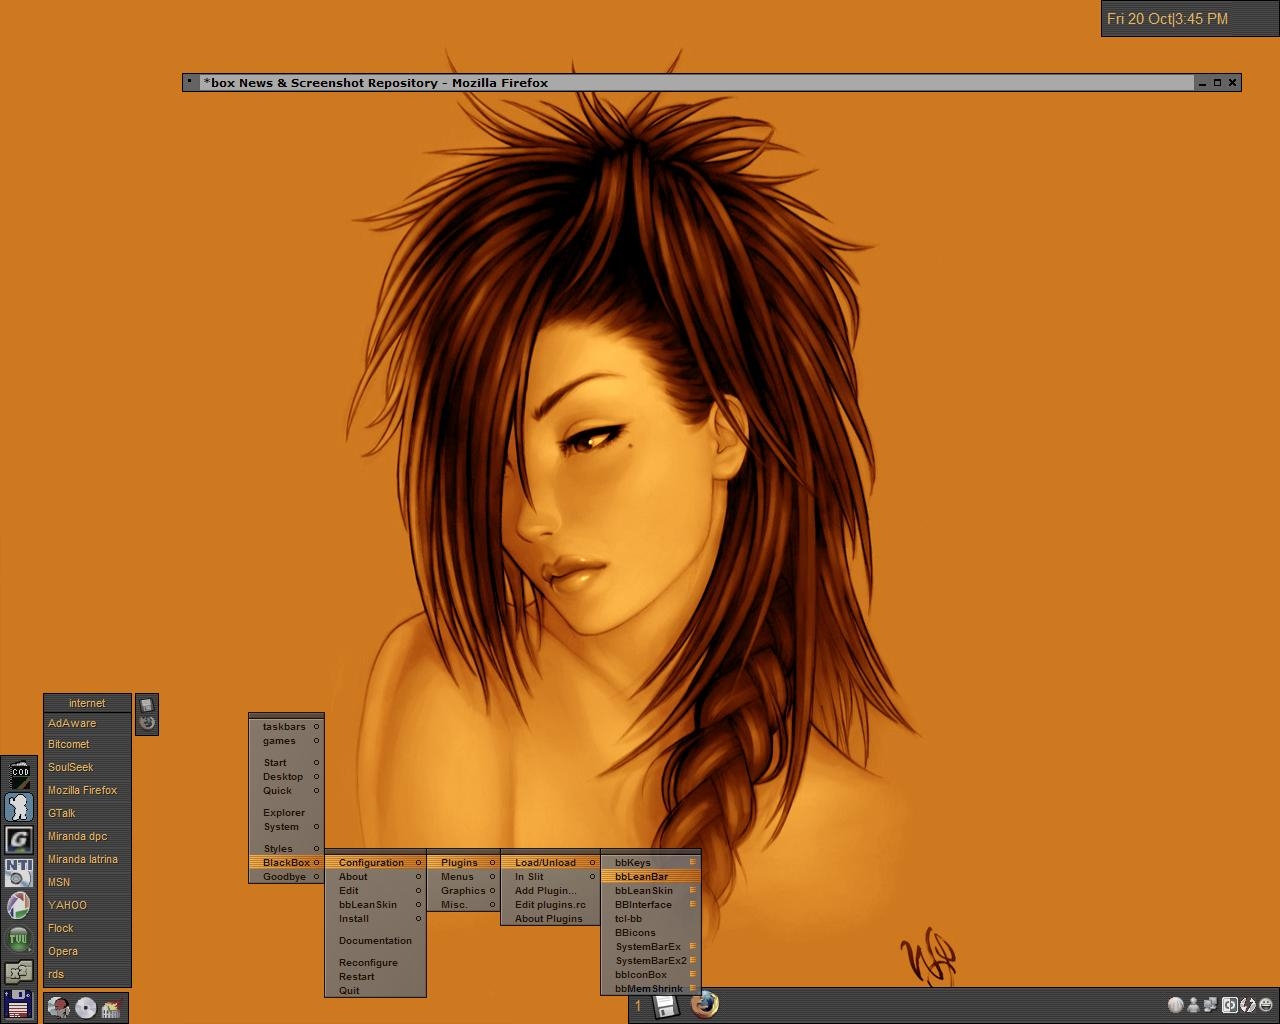Select About in the BlackBox menu
This screenshot has width=1280, height=1024.
click(x=375, y=877)
